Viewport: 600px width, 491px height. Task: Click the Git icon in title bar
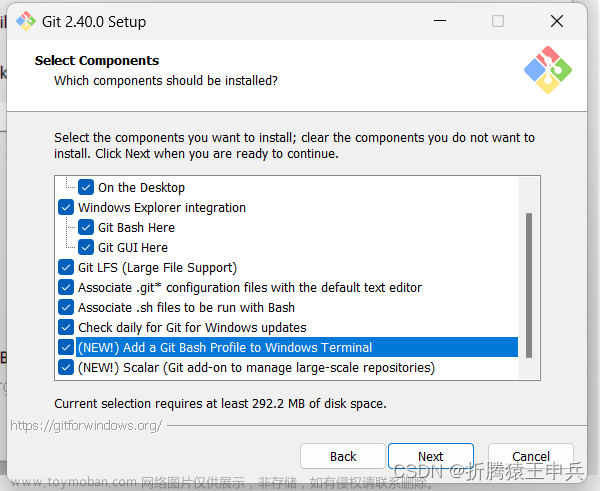[26, 21]
